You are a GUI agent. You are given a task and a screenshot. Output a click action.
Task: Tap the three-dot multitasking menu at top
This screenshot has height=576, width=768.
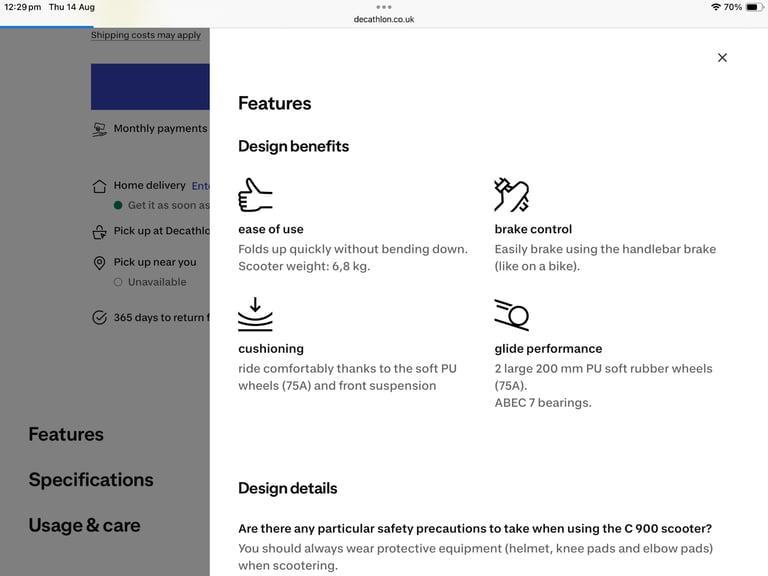point(384,7)
